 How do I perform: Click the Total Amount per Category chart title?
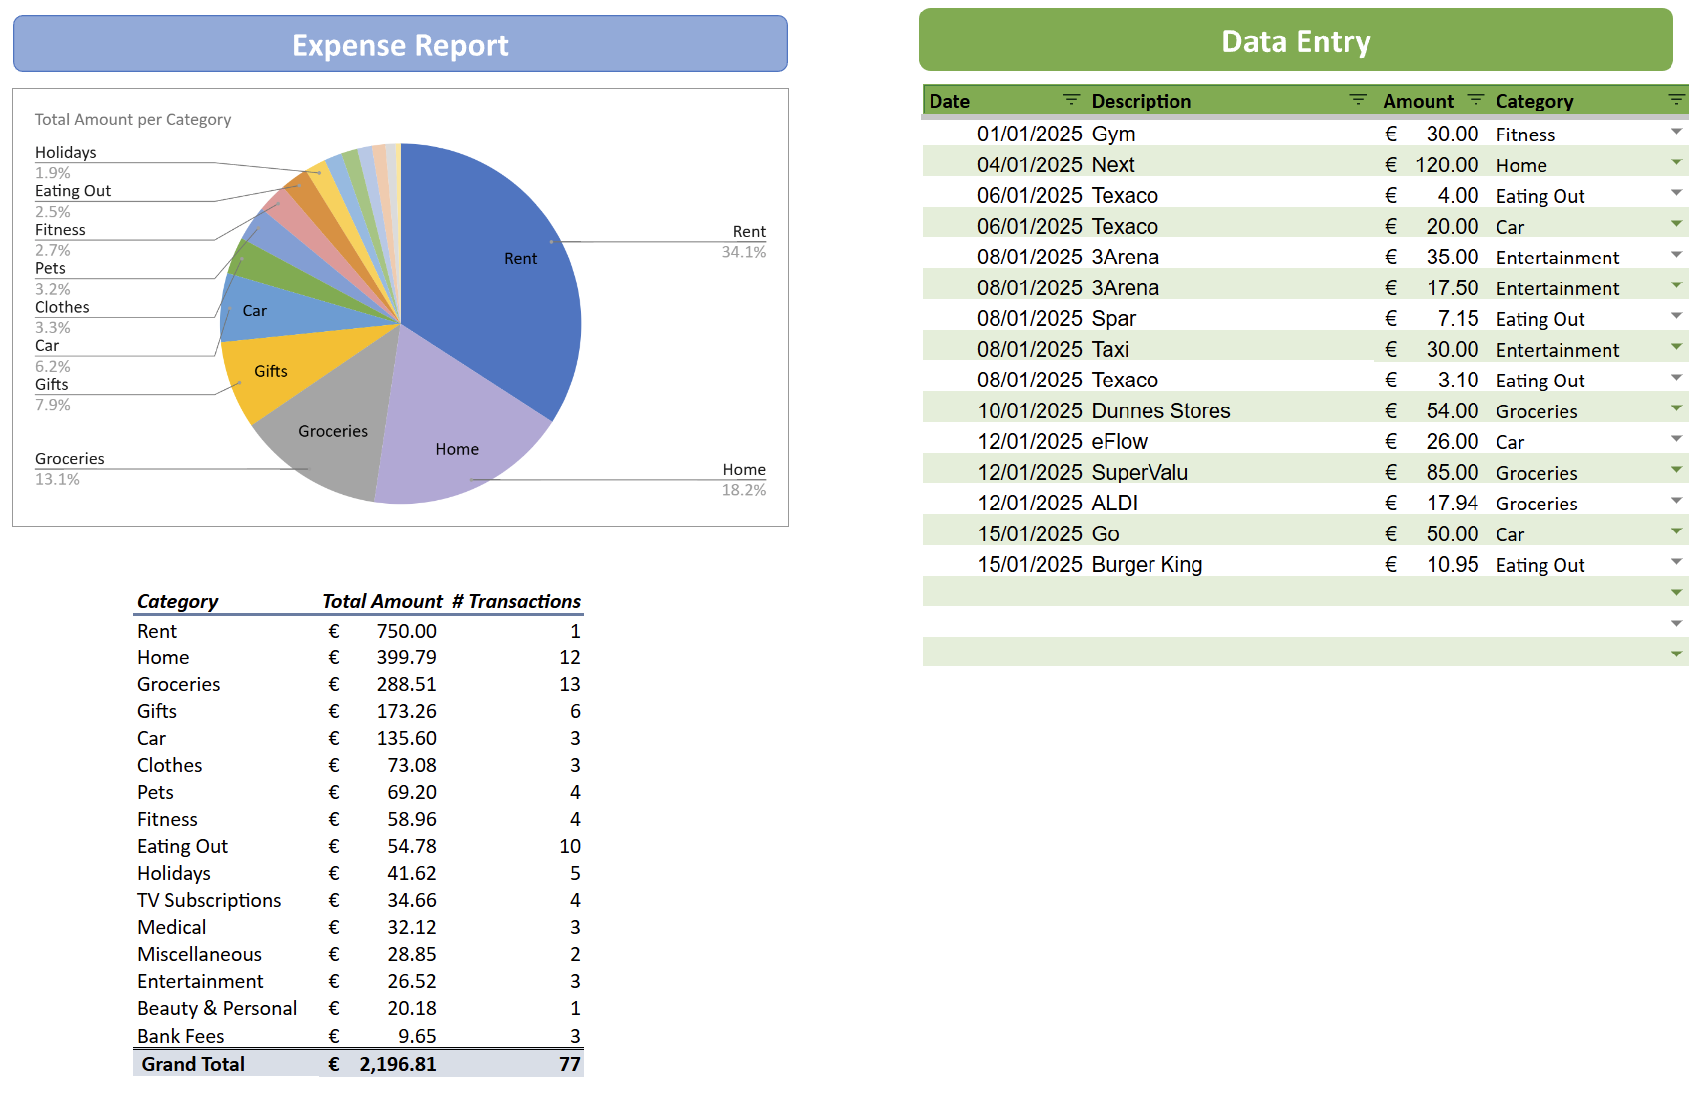coord(132,119)
